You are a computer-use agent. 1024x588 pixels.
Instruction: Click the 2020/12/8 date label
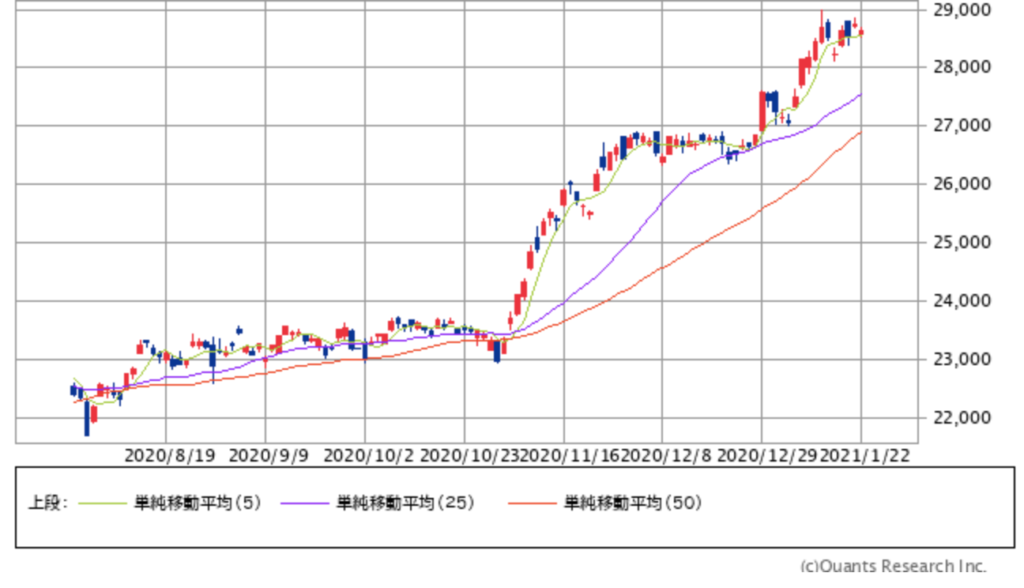pyautogui.click(x=665, y=455)
